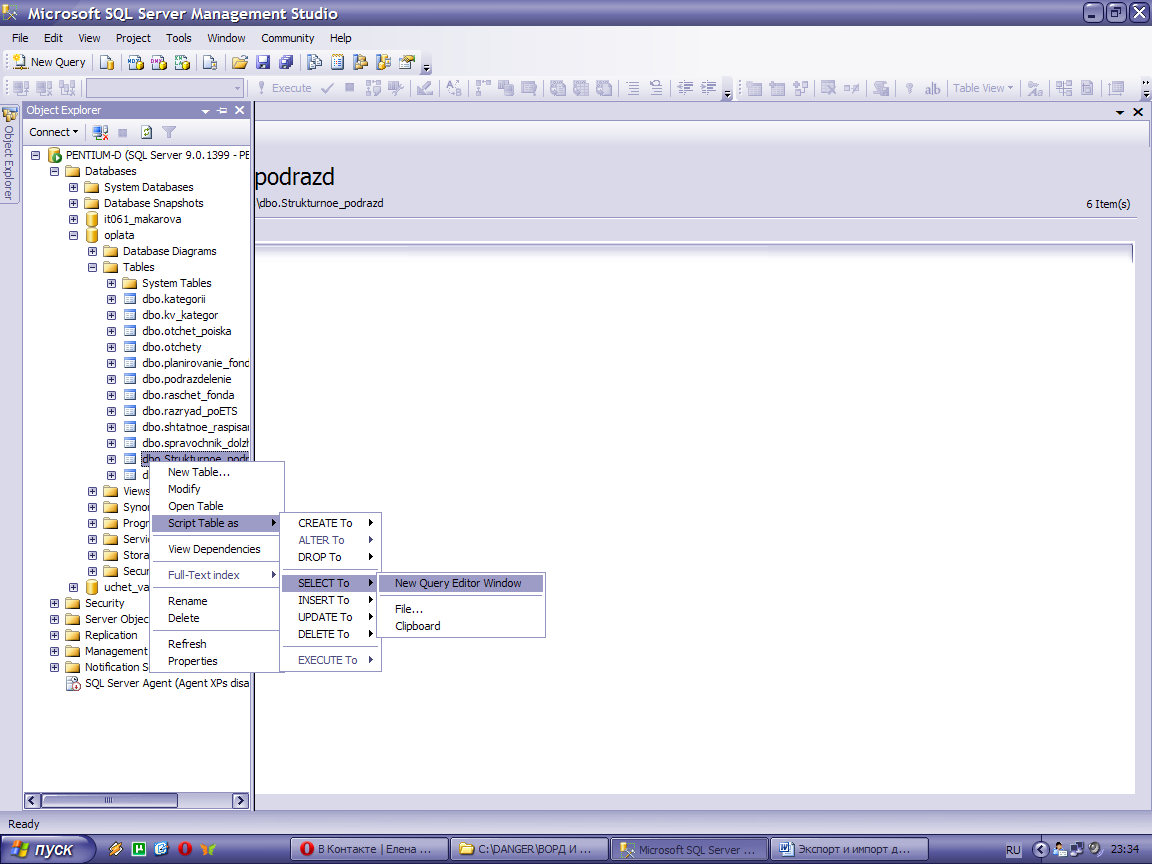This screenshot has height=864, width=1152.
Task: Open the File menu
Action: (21, 38)
